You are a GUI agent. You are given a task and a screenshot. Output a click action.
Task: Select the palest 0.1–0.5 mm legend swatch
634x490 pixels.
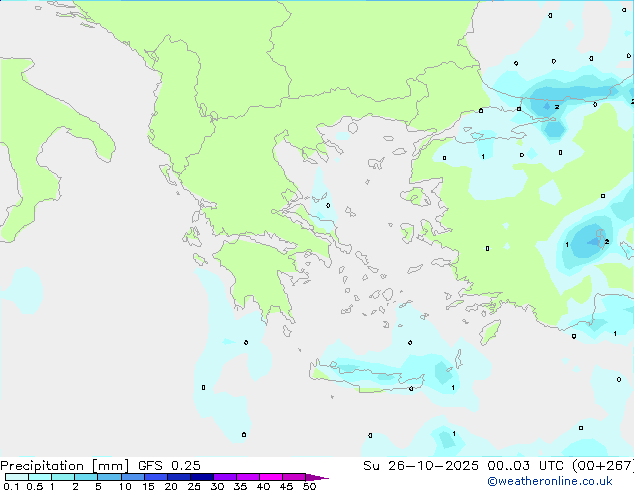coord(17,477)
